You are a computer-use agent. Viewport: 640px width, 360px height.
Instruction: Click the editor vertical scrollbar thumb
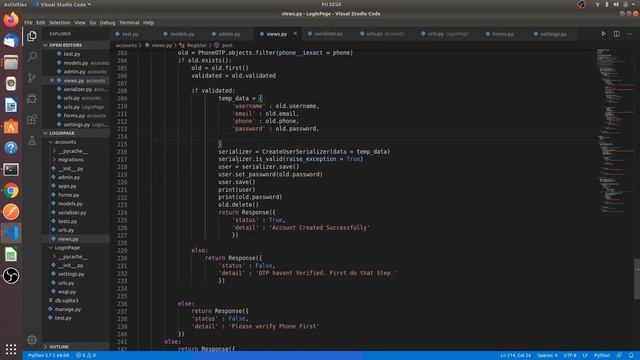[637, 279]
